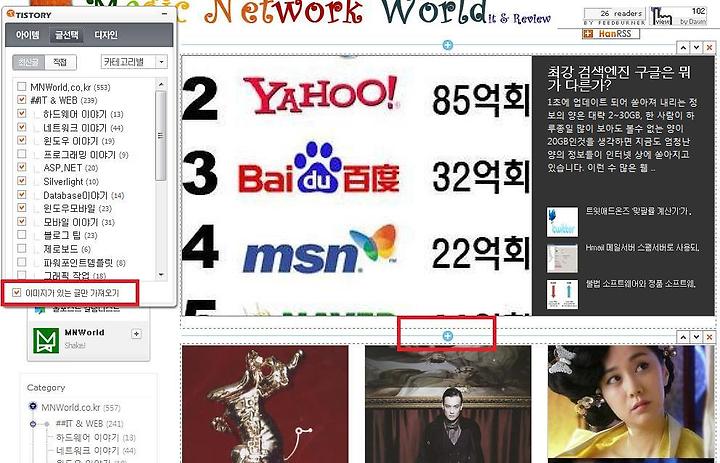Open the 트윗애드온즈 article link
720x463 pixels.
(x=639, y=211)
